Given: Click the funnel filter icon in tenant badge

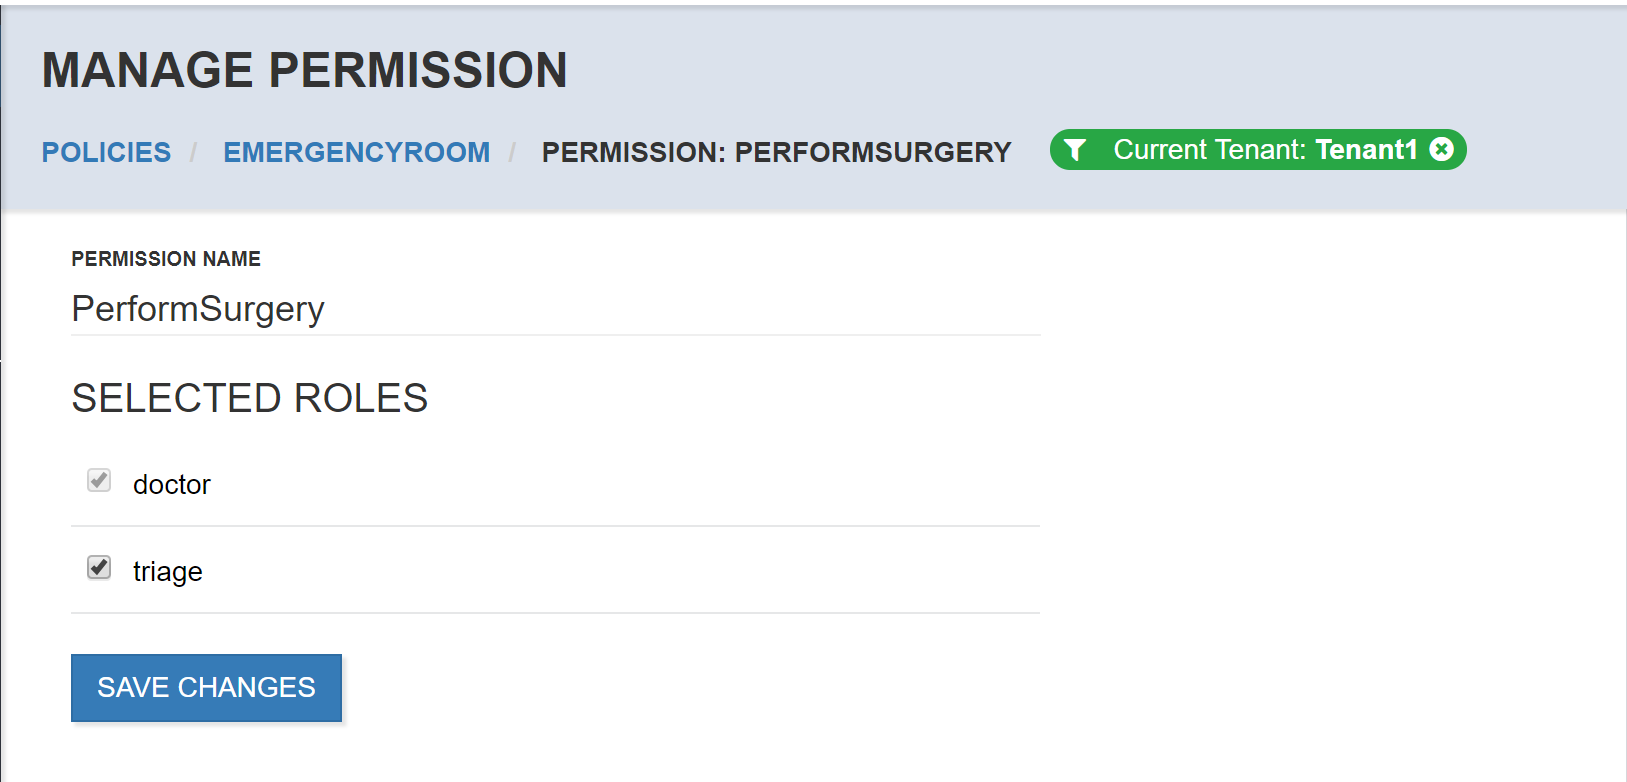Looking at the screenshot, I should (1075, 150).
